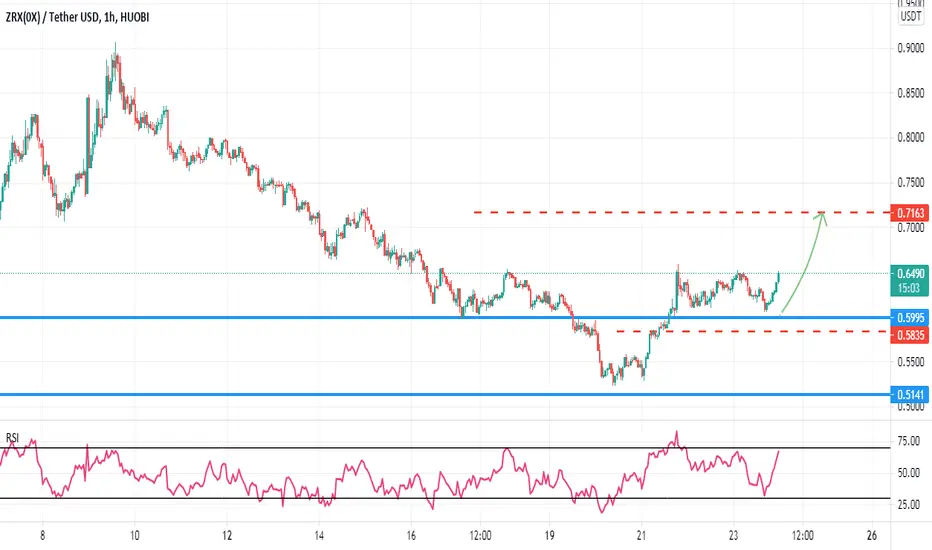This screenshot has height=550, width=932.
Task: Click the 75.00 RSI axis value
Action: (909, 441)
